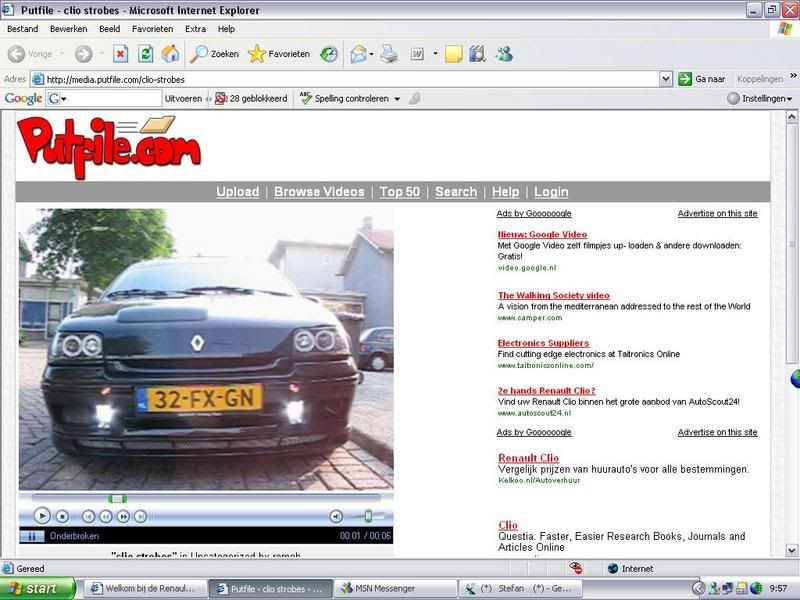Click the previous track player button
Image resolution: width=800 pixels, height=600 pixels.
pyautogui.click(x=88, y=517)
